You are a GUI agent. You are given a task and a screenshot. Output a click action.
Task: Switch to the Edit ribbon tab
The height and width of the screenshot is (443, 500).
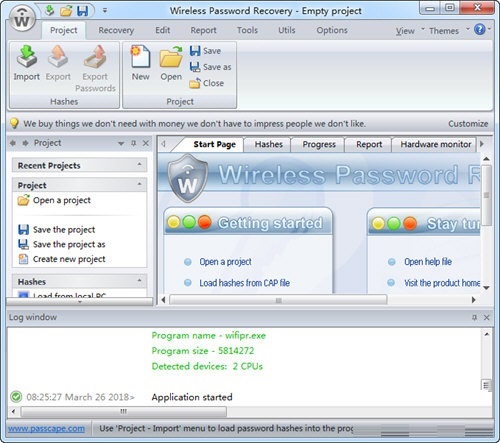162,30
